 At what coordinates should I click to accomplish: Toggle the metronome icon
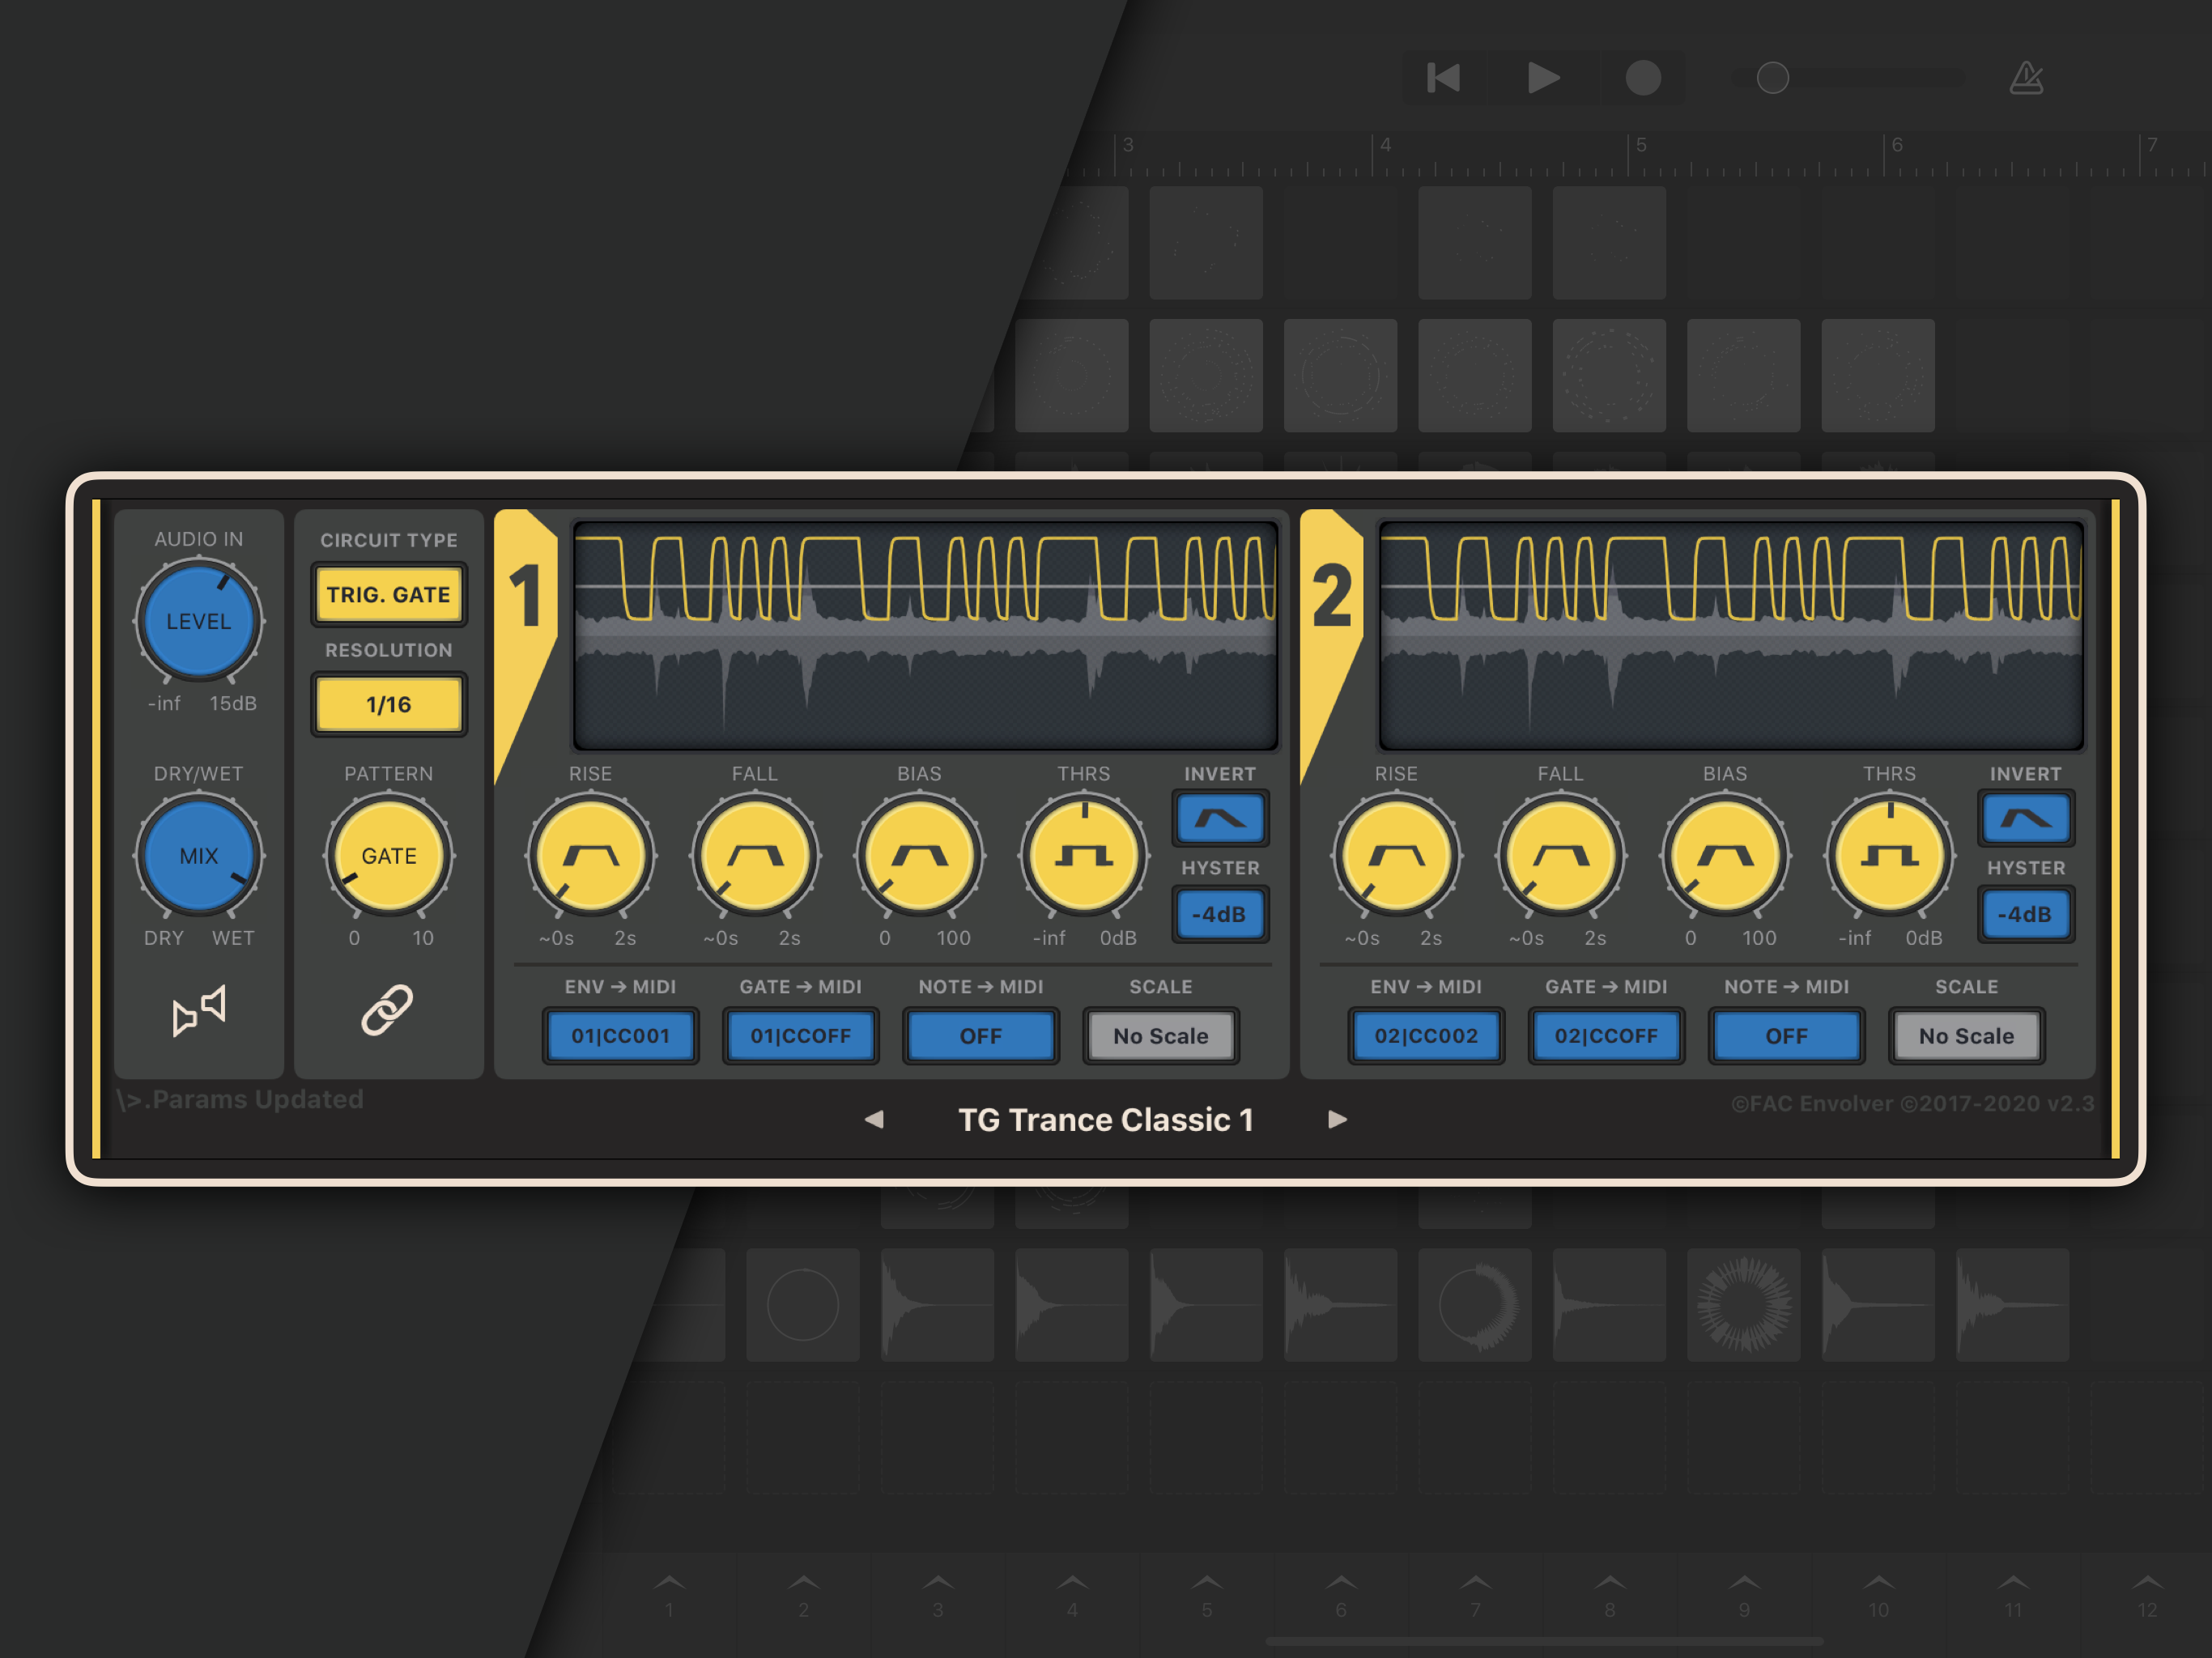point(2026,78)
